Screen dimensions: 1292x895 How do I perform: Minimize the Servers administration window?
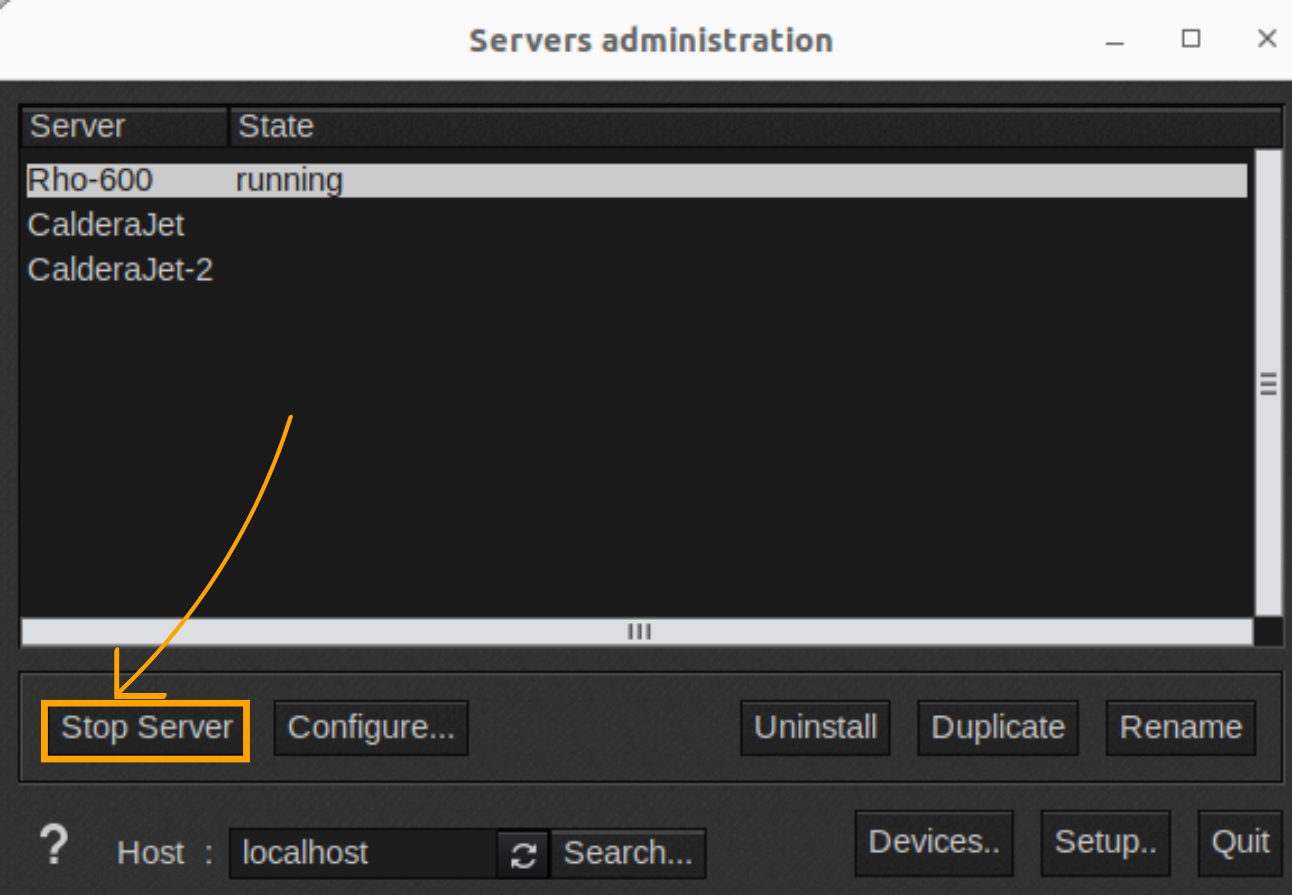point(1114,39)
